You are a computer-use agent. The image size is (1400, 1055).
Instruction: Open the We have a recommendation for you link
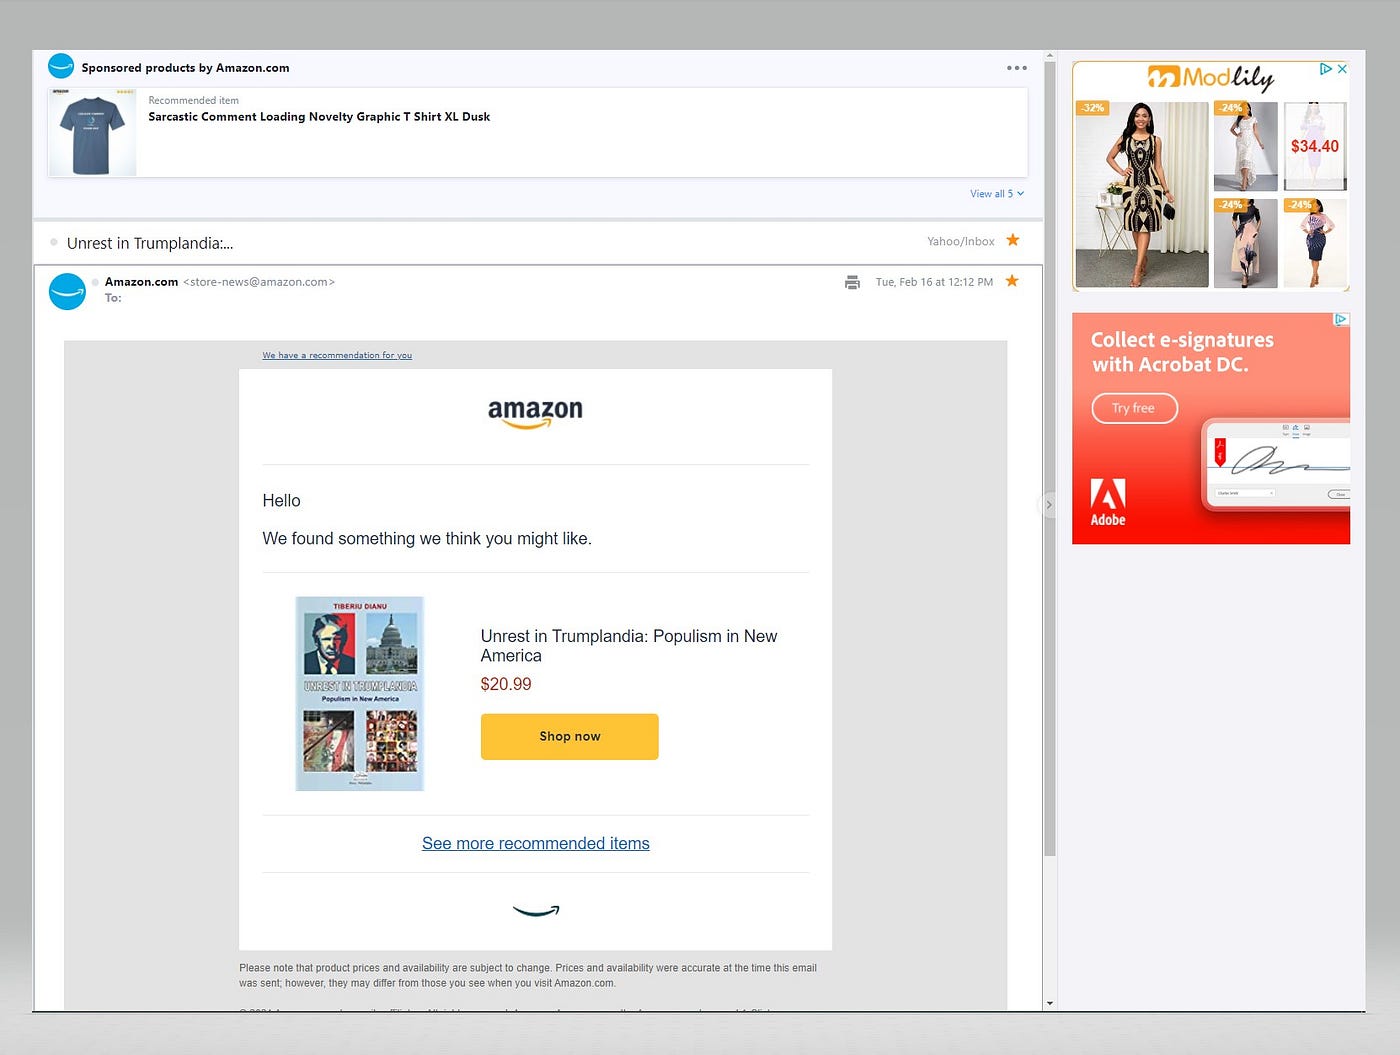pos(337,355)
